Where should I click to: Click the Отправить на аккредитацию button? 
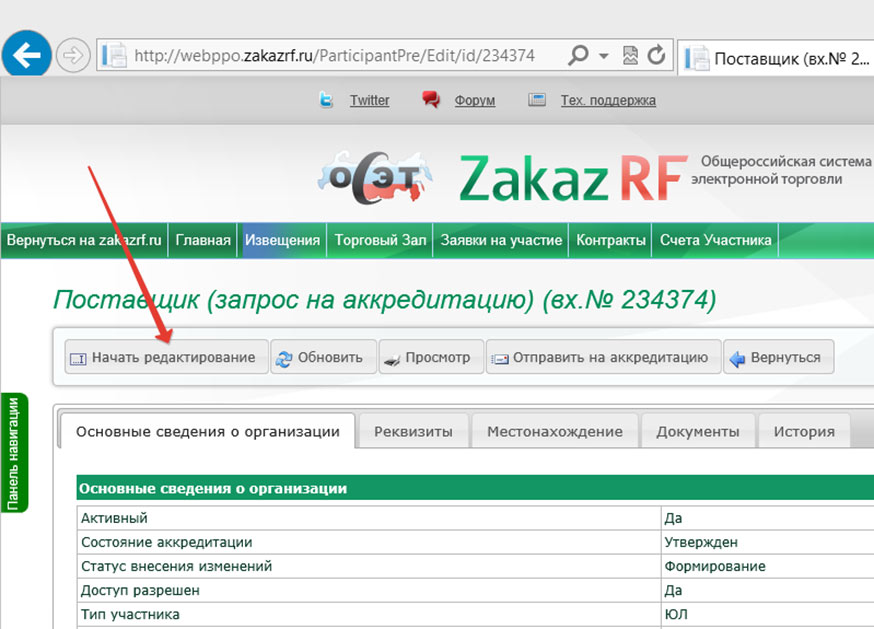tap(604, 357)
